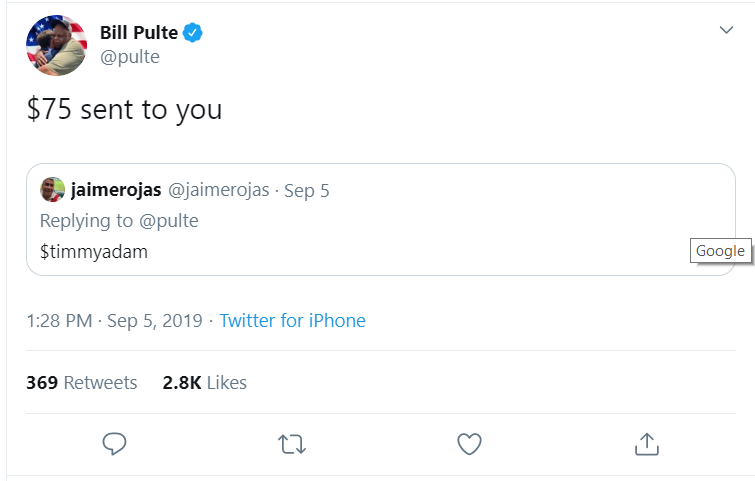Image resolution: width=755 pixels, height=481 pixels.
Task: Expand the tweet options chevron menu
Action: [x=727, y=31]
